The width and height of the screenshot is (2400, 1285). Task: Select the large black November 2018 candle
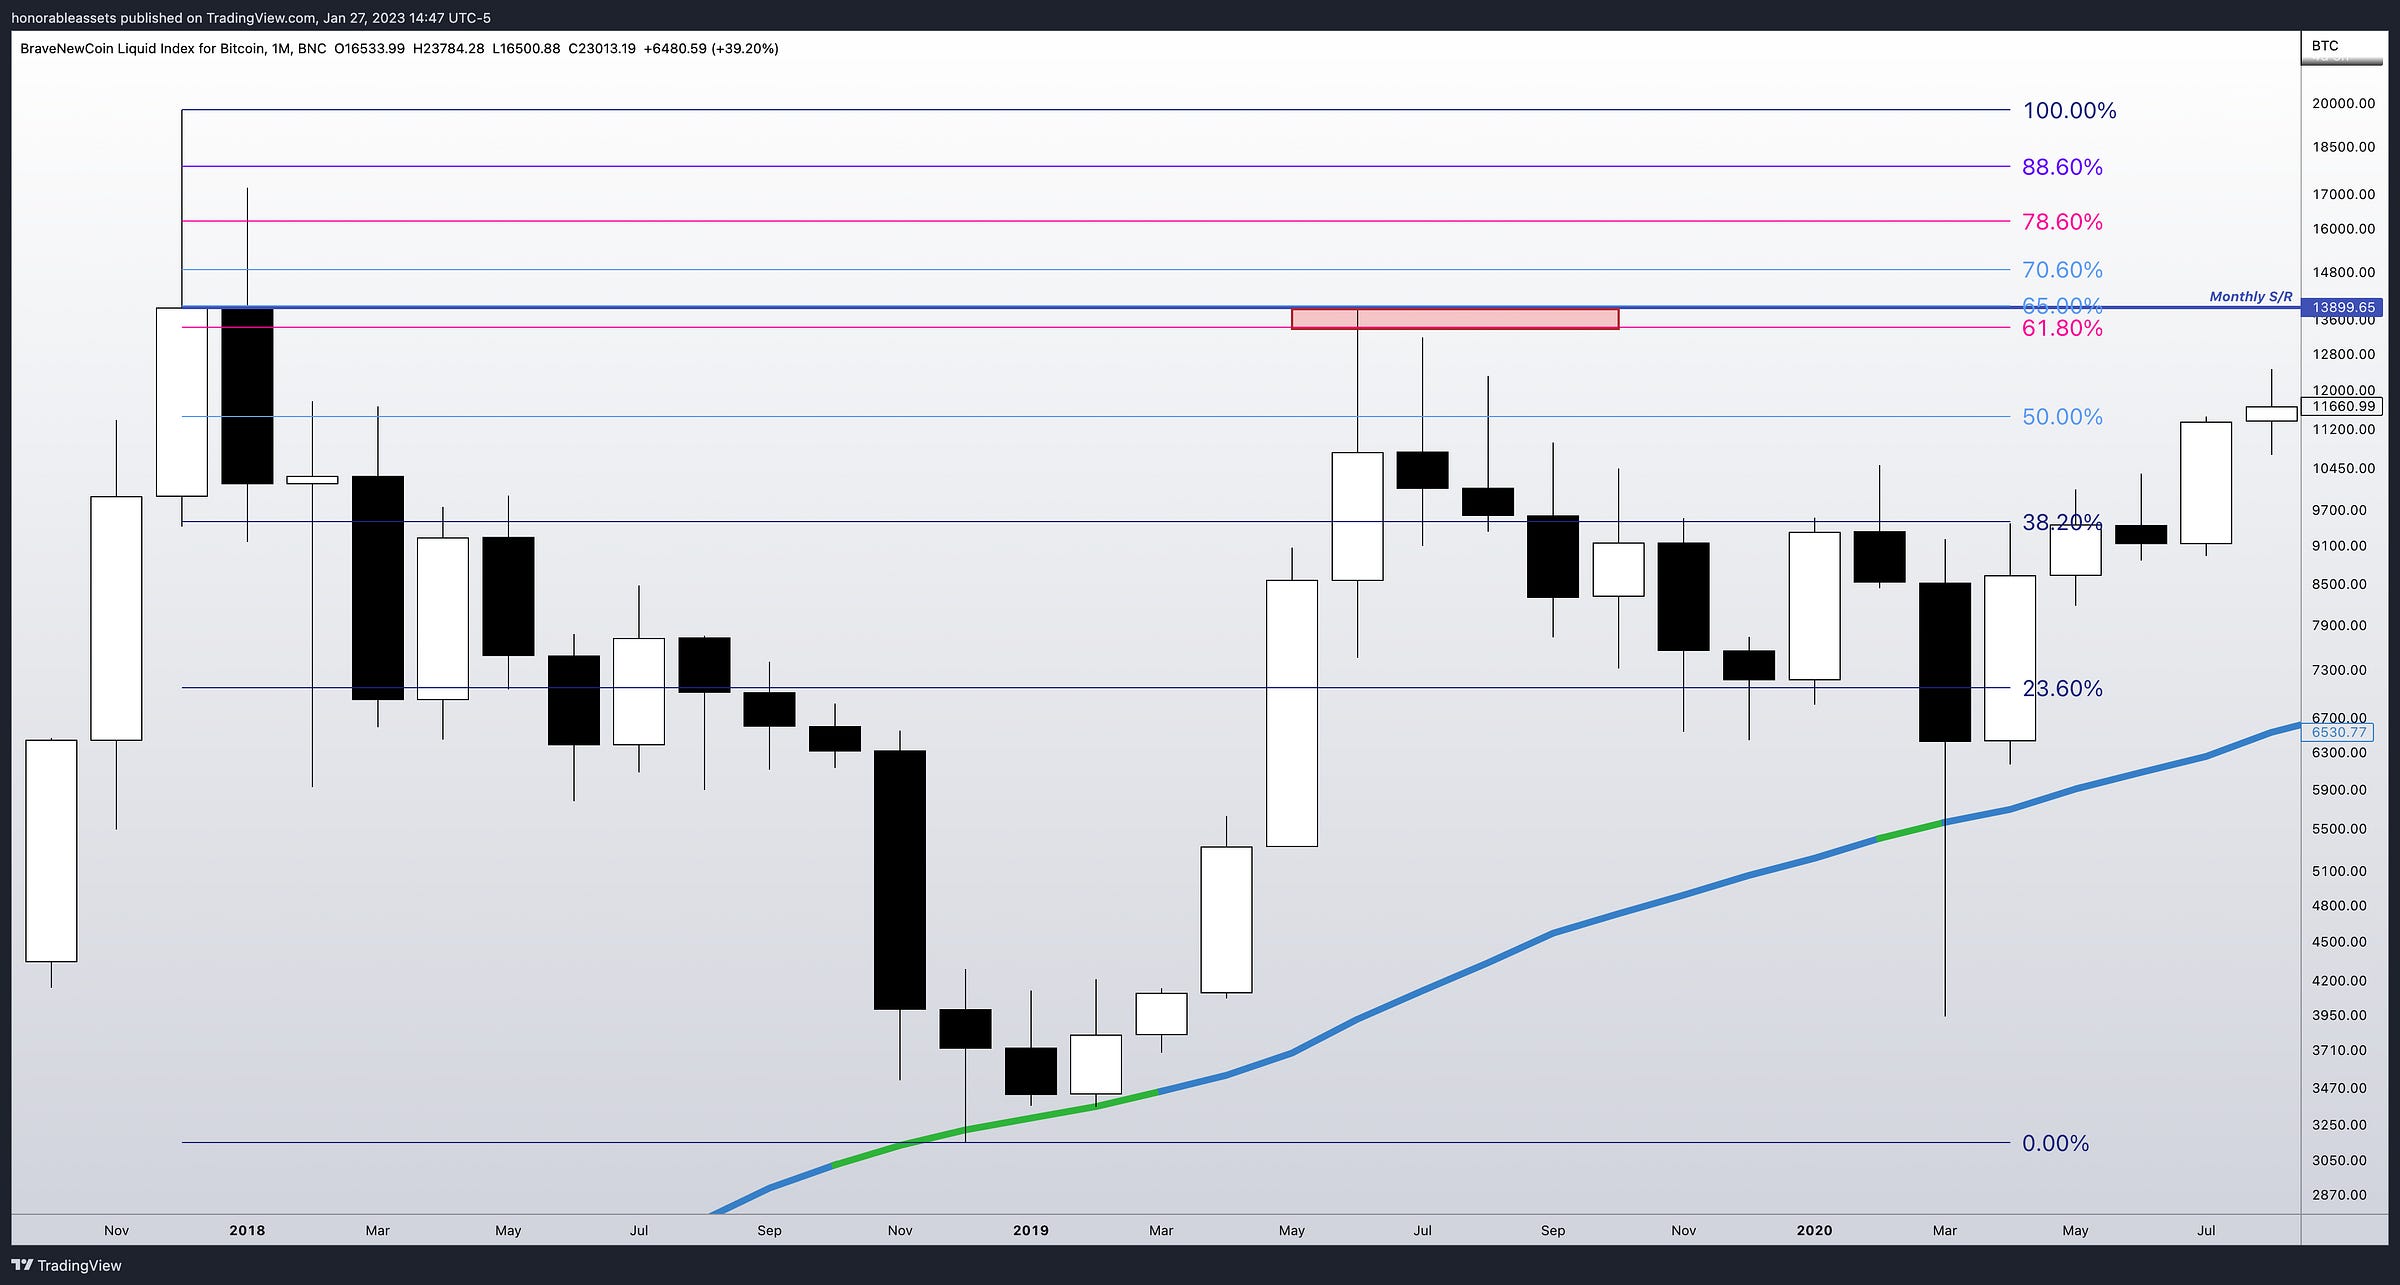coord(899,879)
